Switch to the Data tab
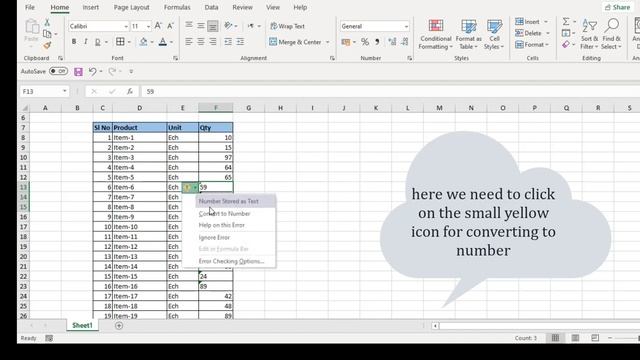 [x=211, y=7]
